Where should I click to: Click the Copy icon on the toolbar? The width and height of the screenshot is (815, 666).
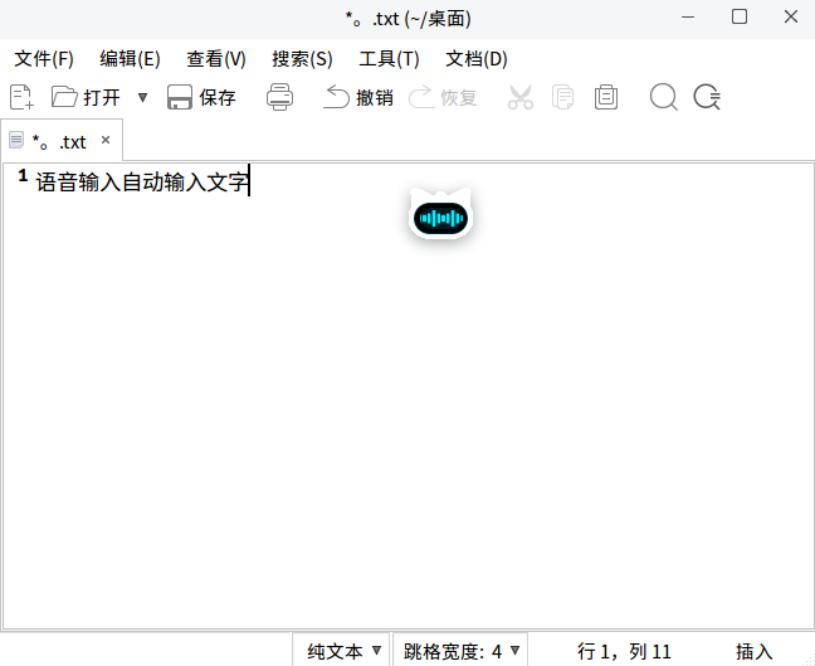563,97
